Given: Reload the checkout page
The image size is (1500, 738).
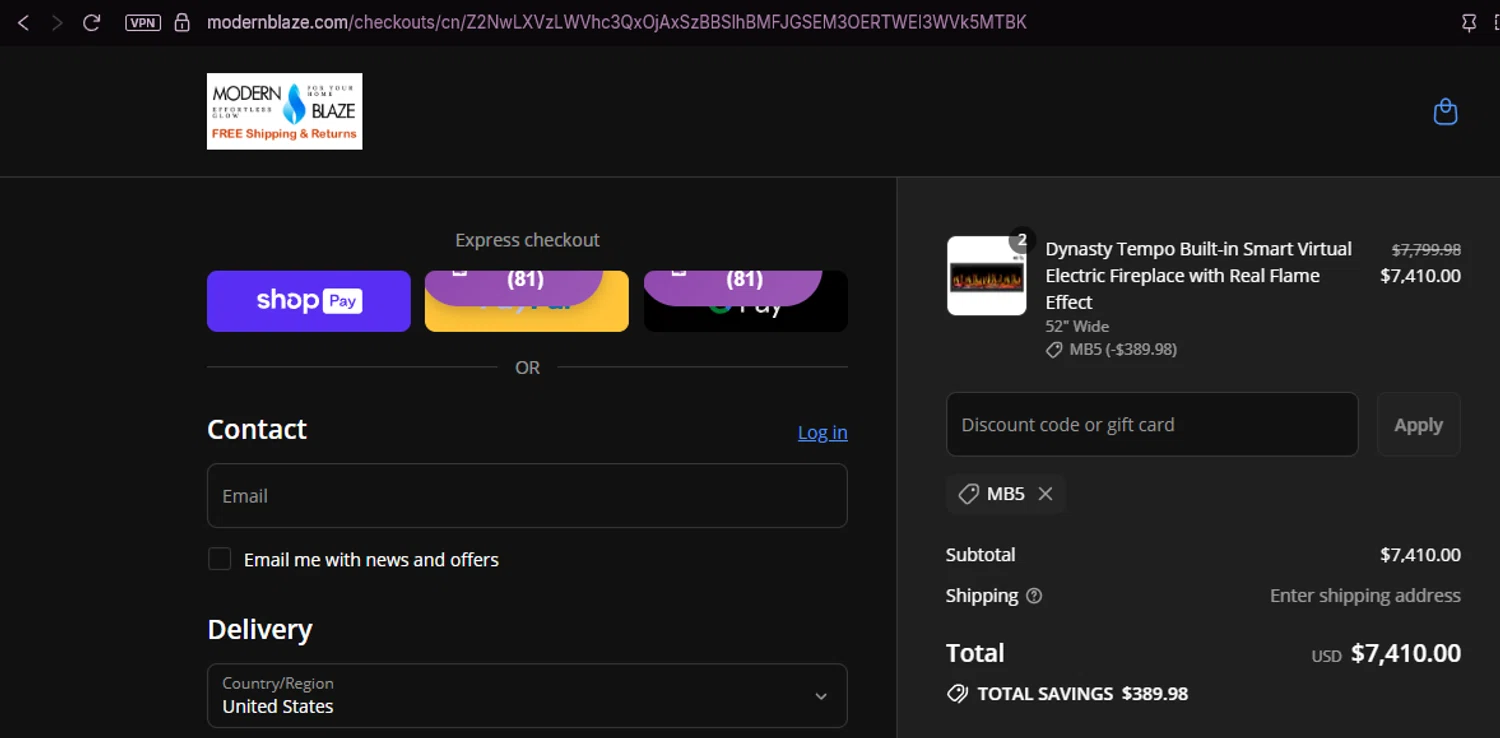Looking at the screenshot, I should [91, 22].
